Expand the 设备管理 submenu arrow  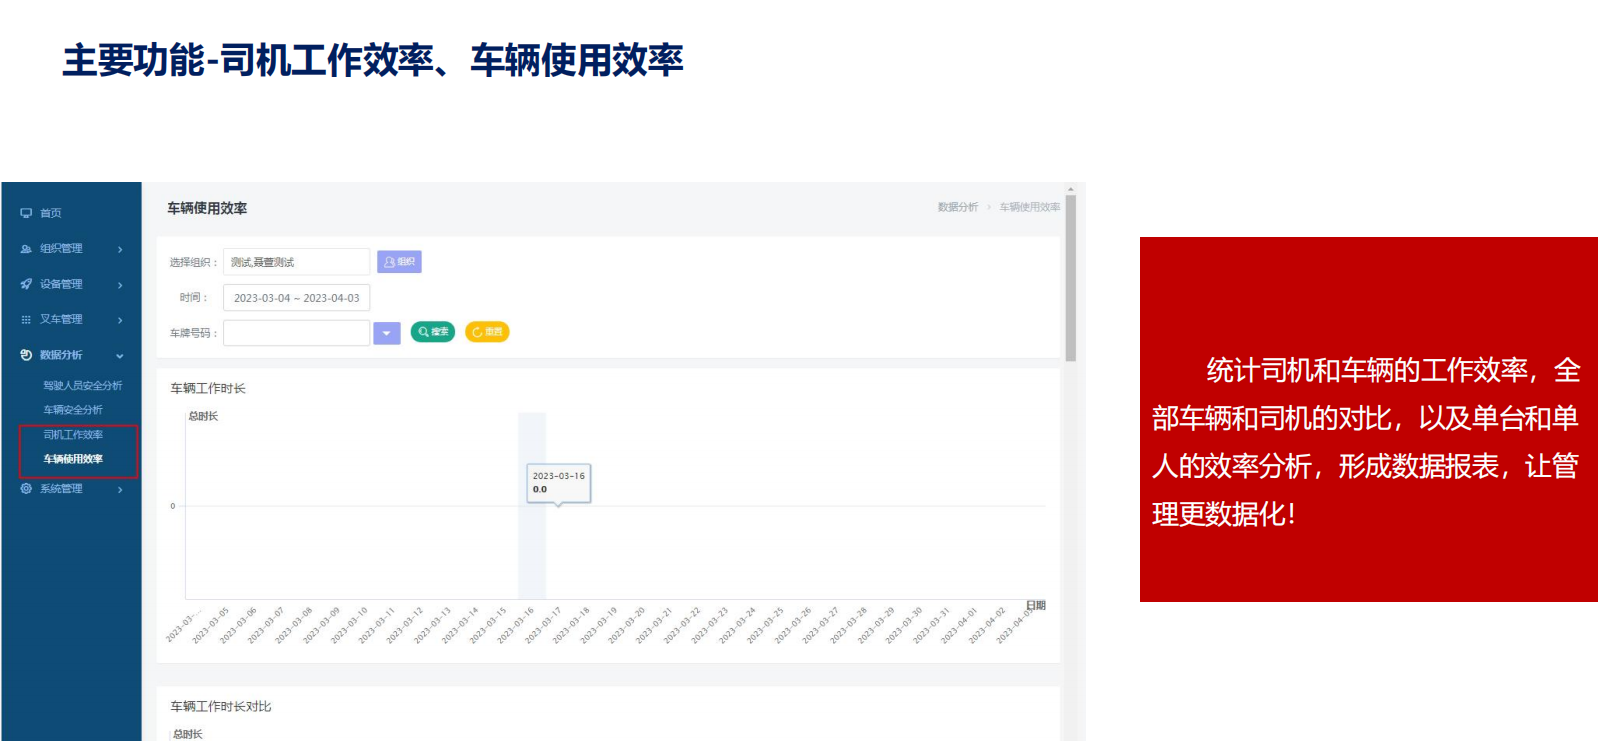coord(120,285)
